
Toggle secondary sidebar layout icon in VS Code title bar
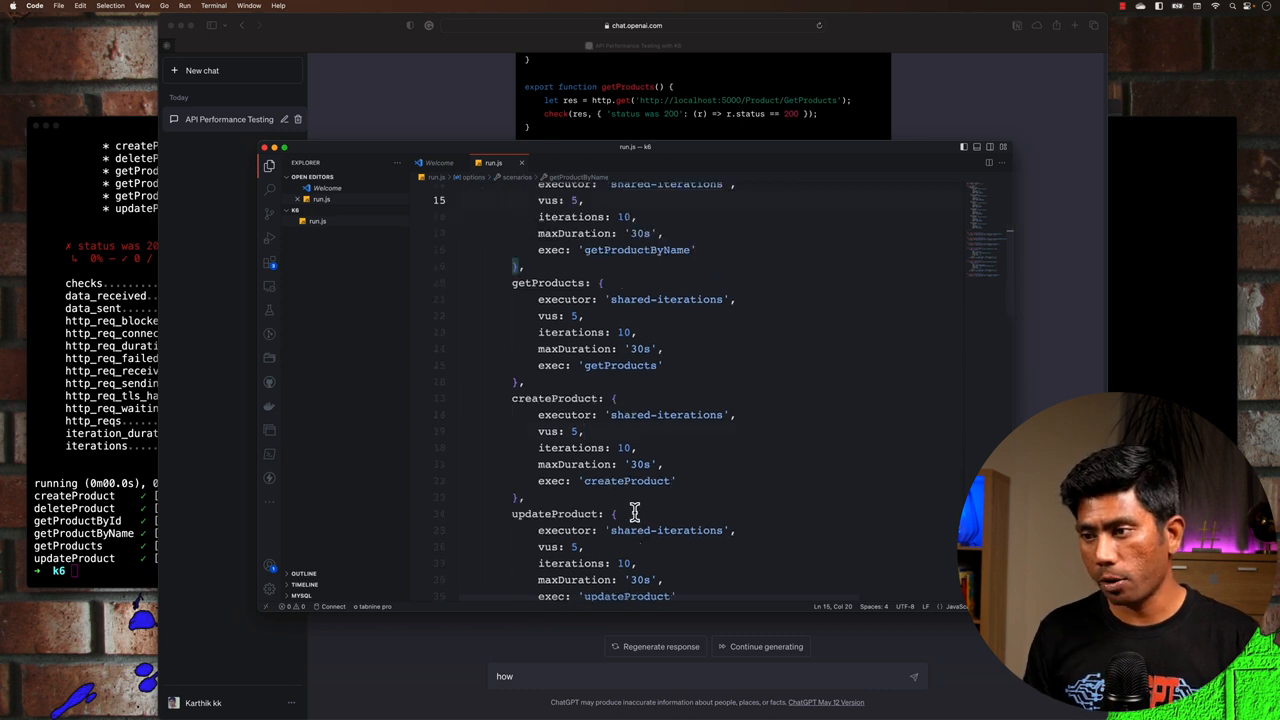[990, 147]
